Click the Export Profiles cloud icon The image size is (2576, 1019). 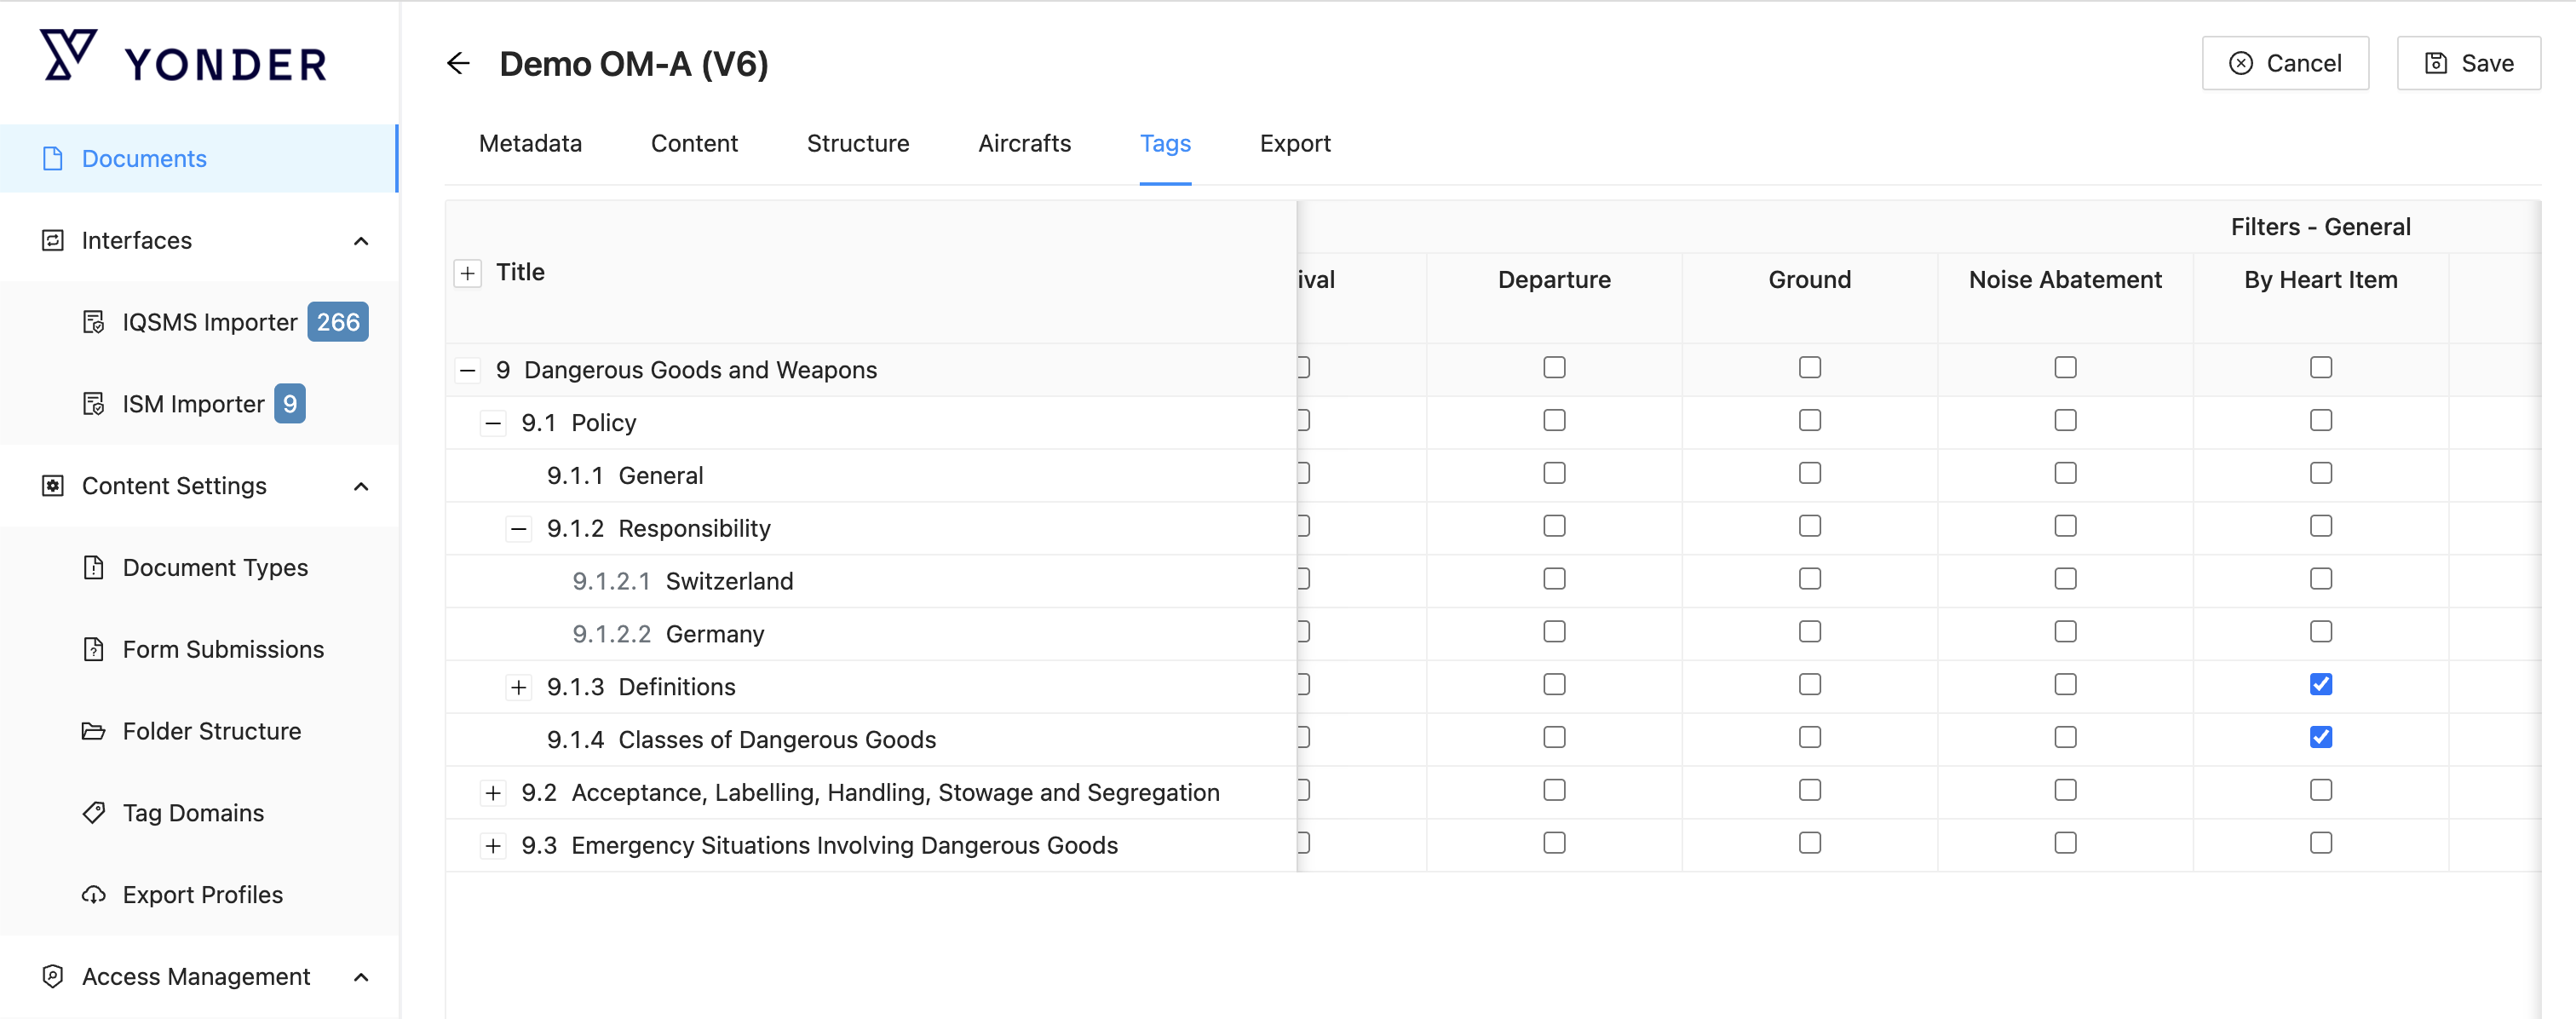[x=93, y=895]
